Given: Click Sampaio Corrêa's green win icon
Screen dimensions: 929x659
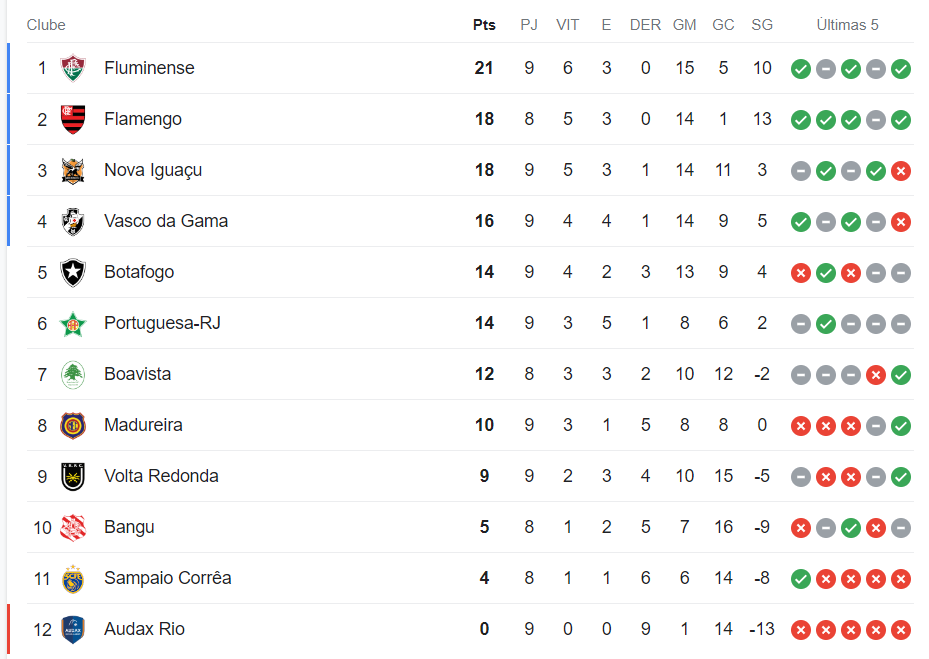Looking at the screenshot, I should 800,579.
